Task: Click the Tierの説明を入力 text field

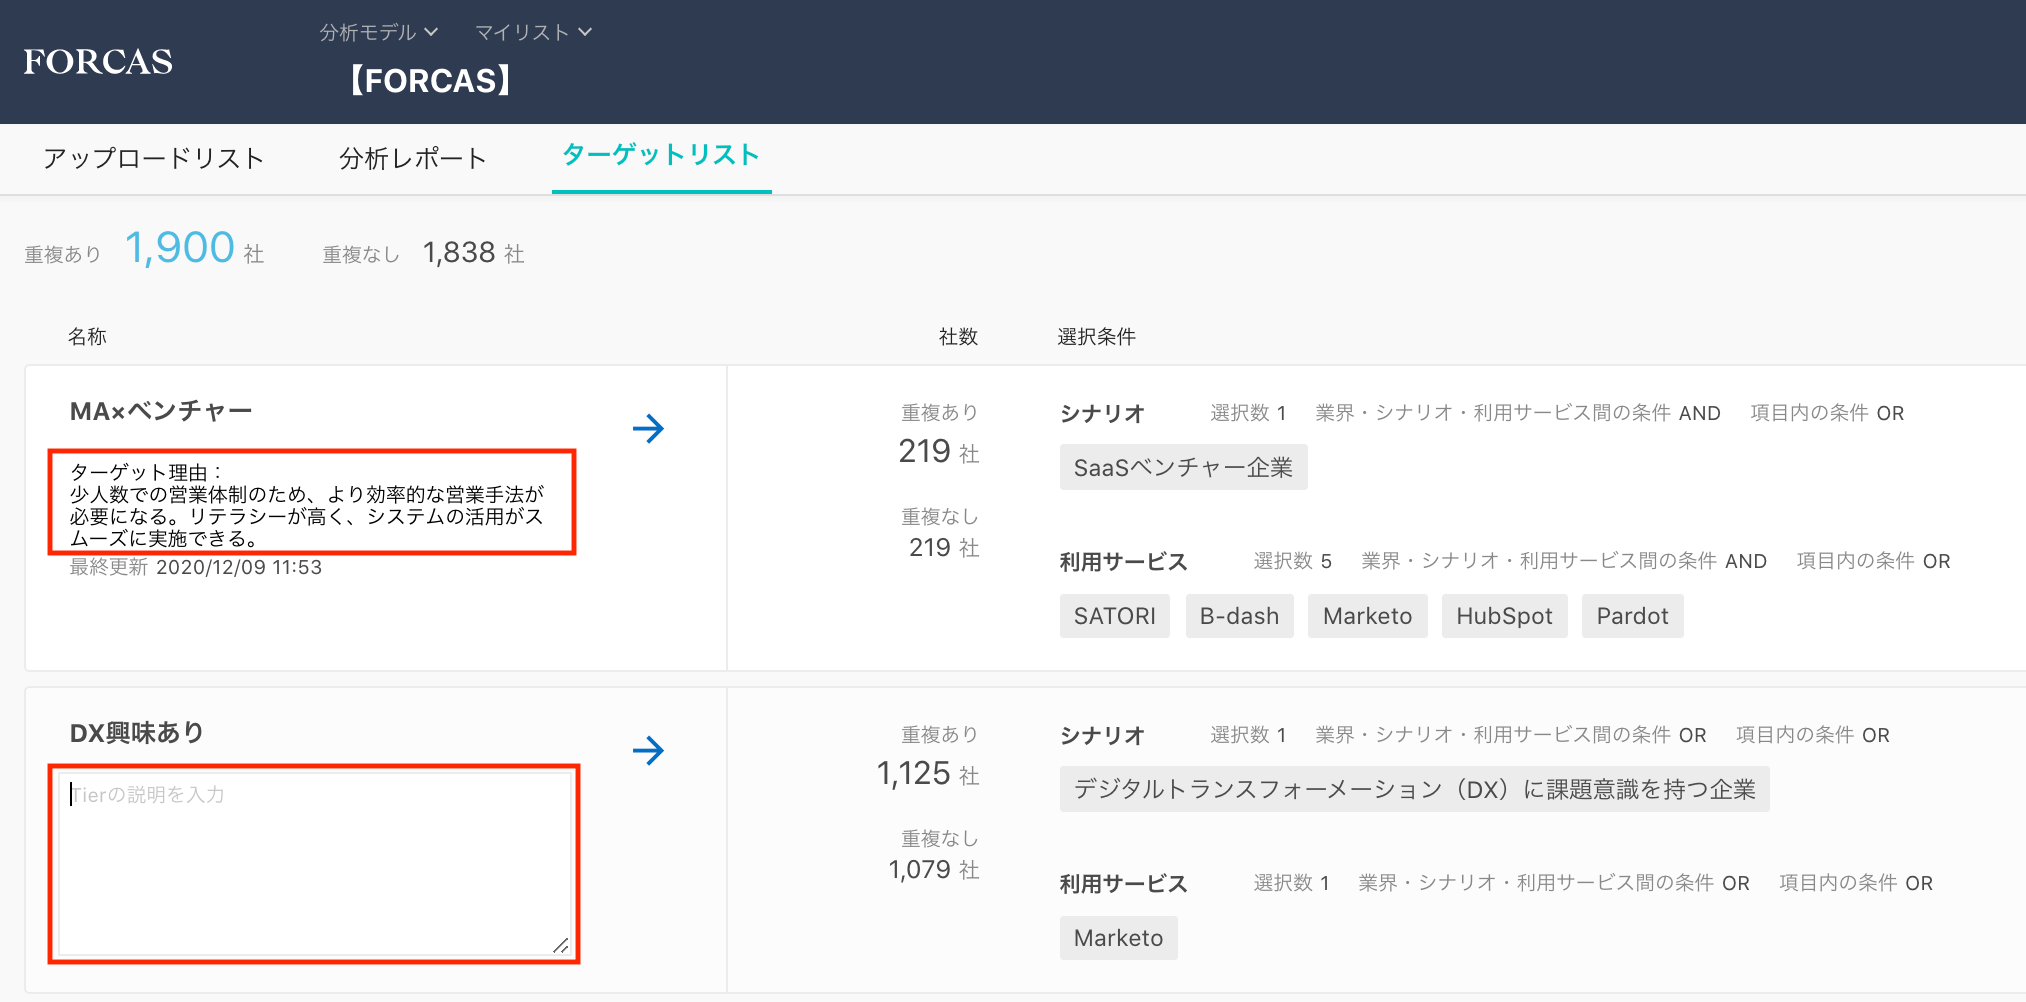Action: (313, 862)
